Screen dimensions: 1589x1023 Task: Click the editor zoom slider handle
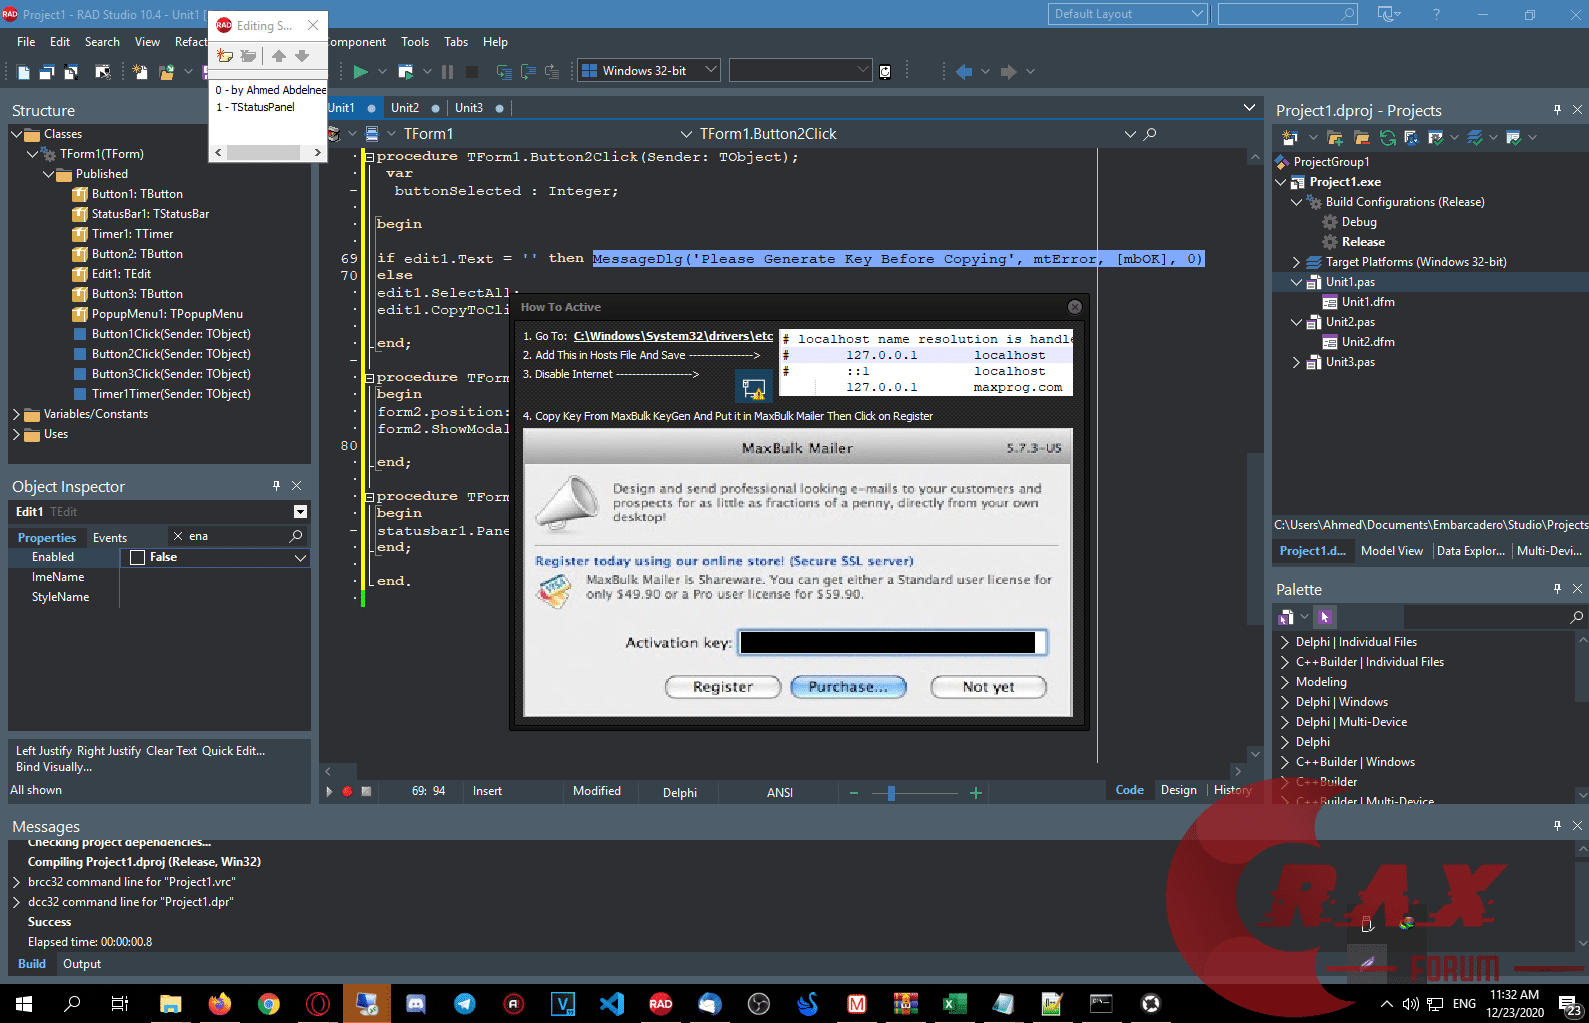coord(891,793)
